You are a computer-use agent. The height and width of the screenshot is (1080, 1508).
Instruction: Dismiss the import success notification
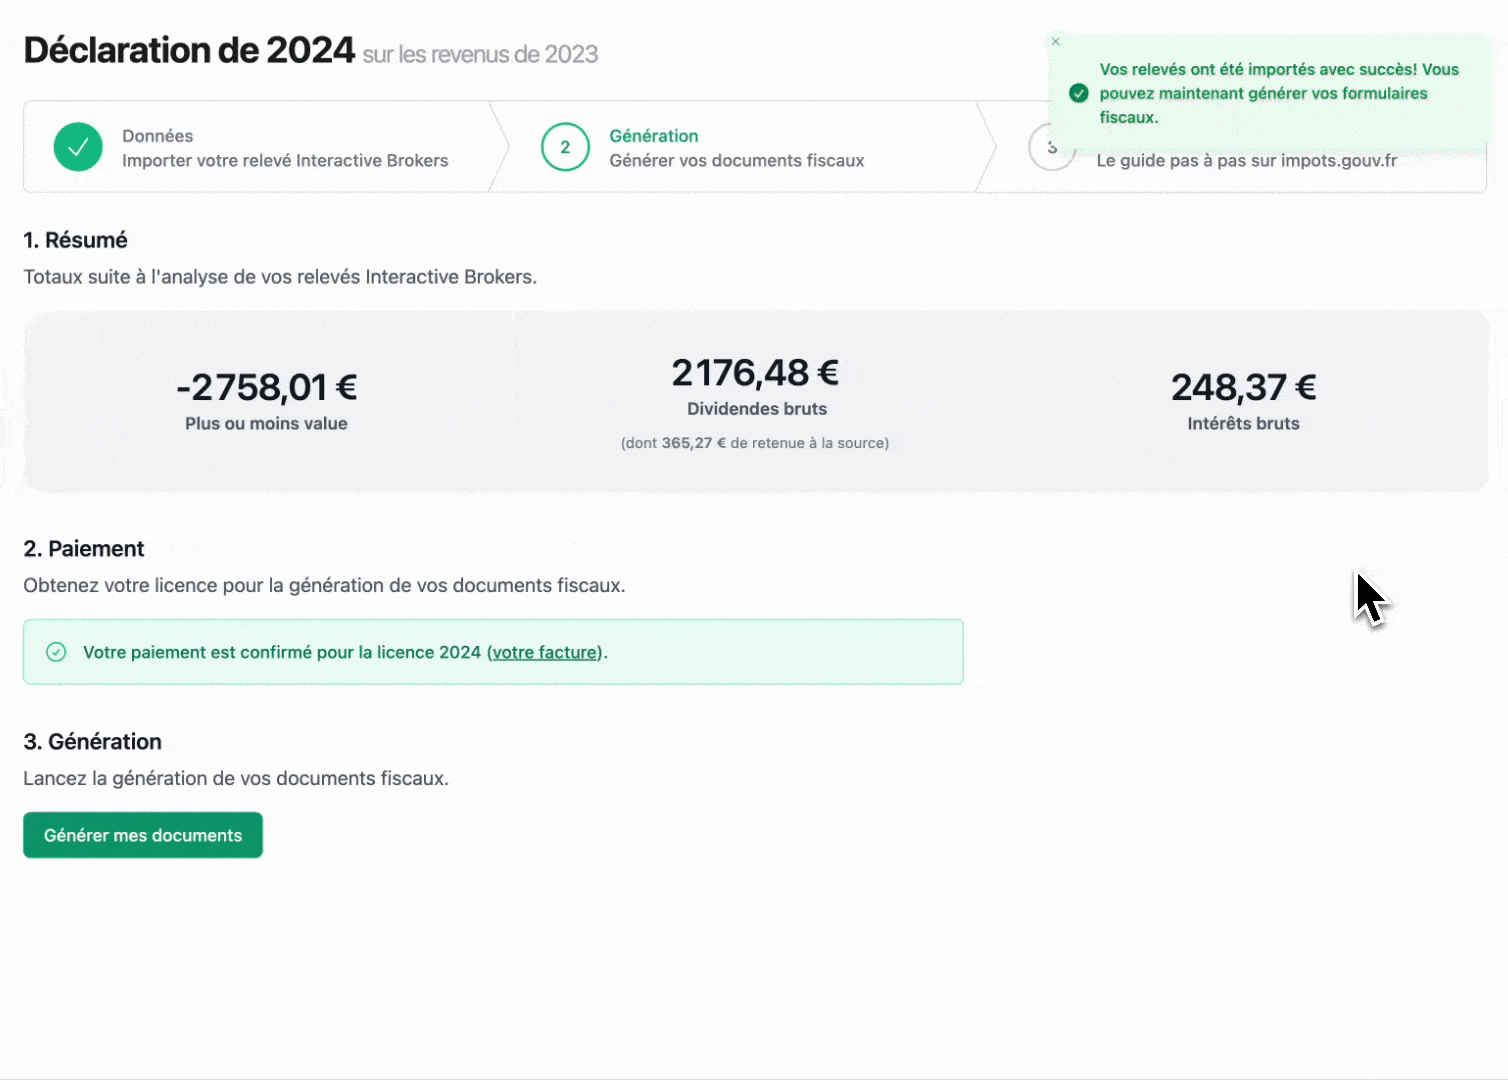pyautogui.click(x=1055, y=42)
